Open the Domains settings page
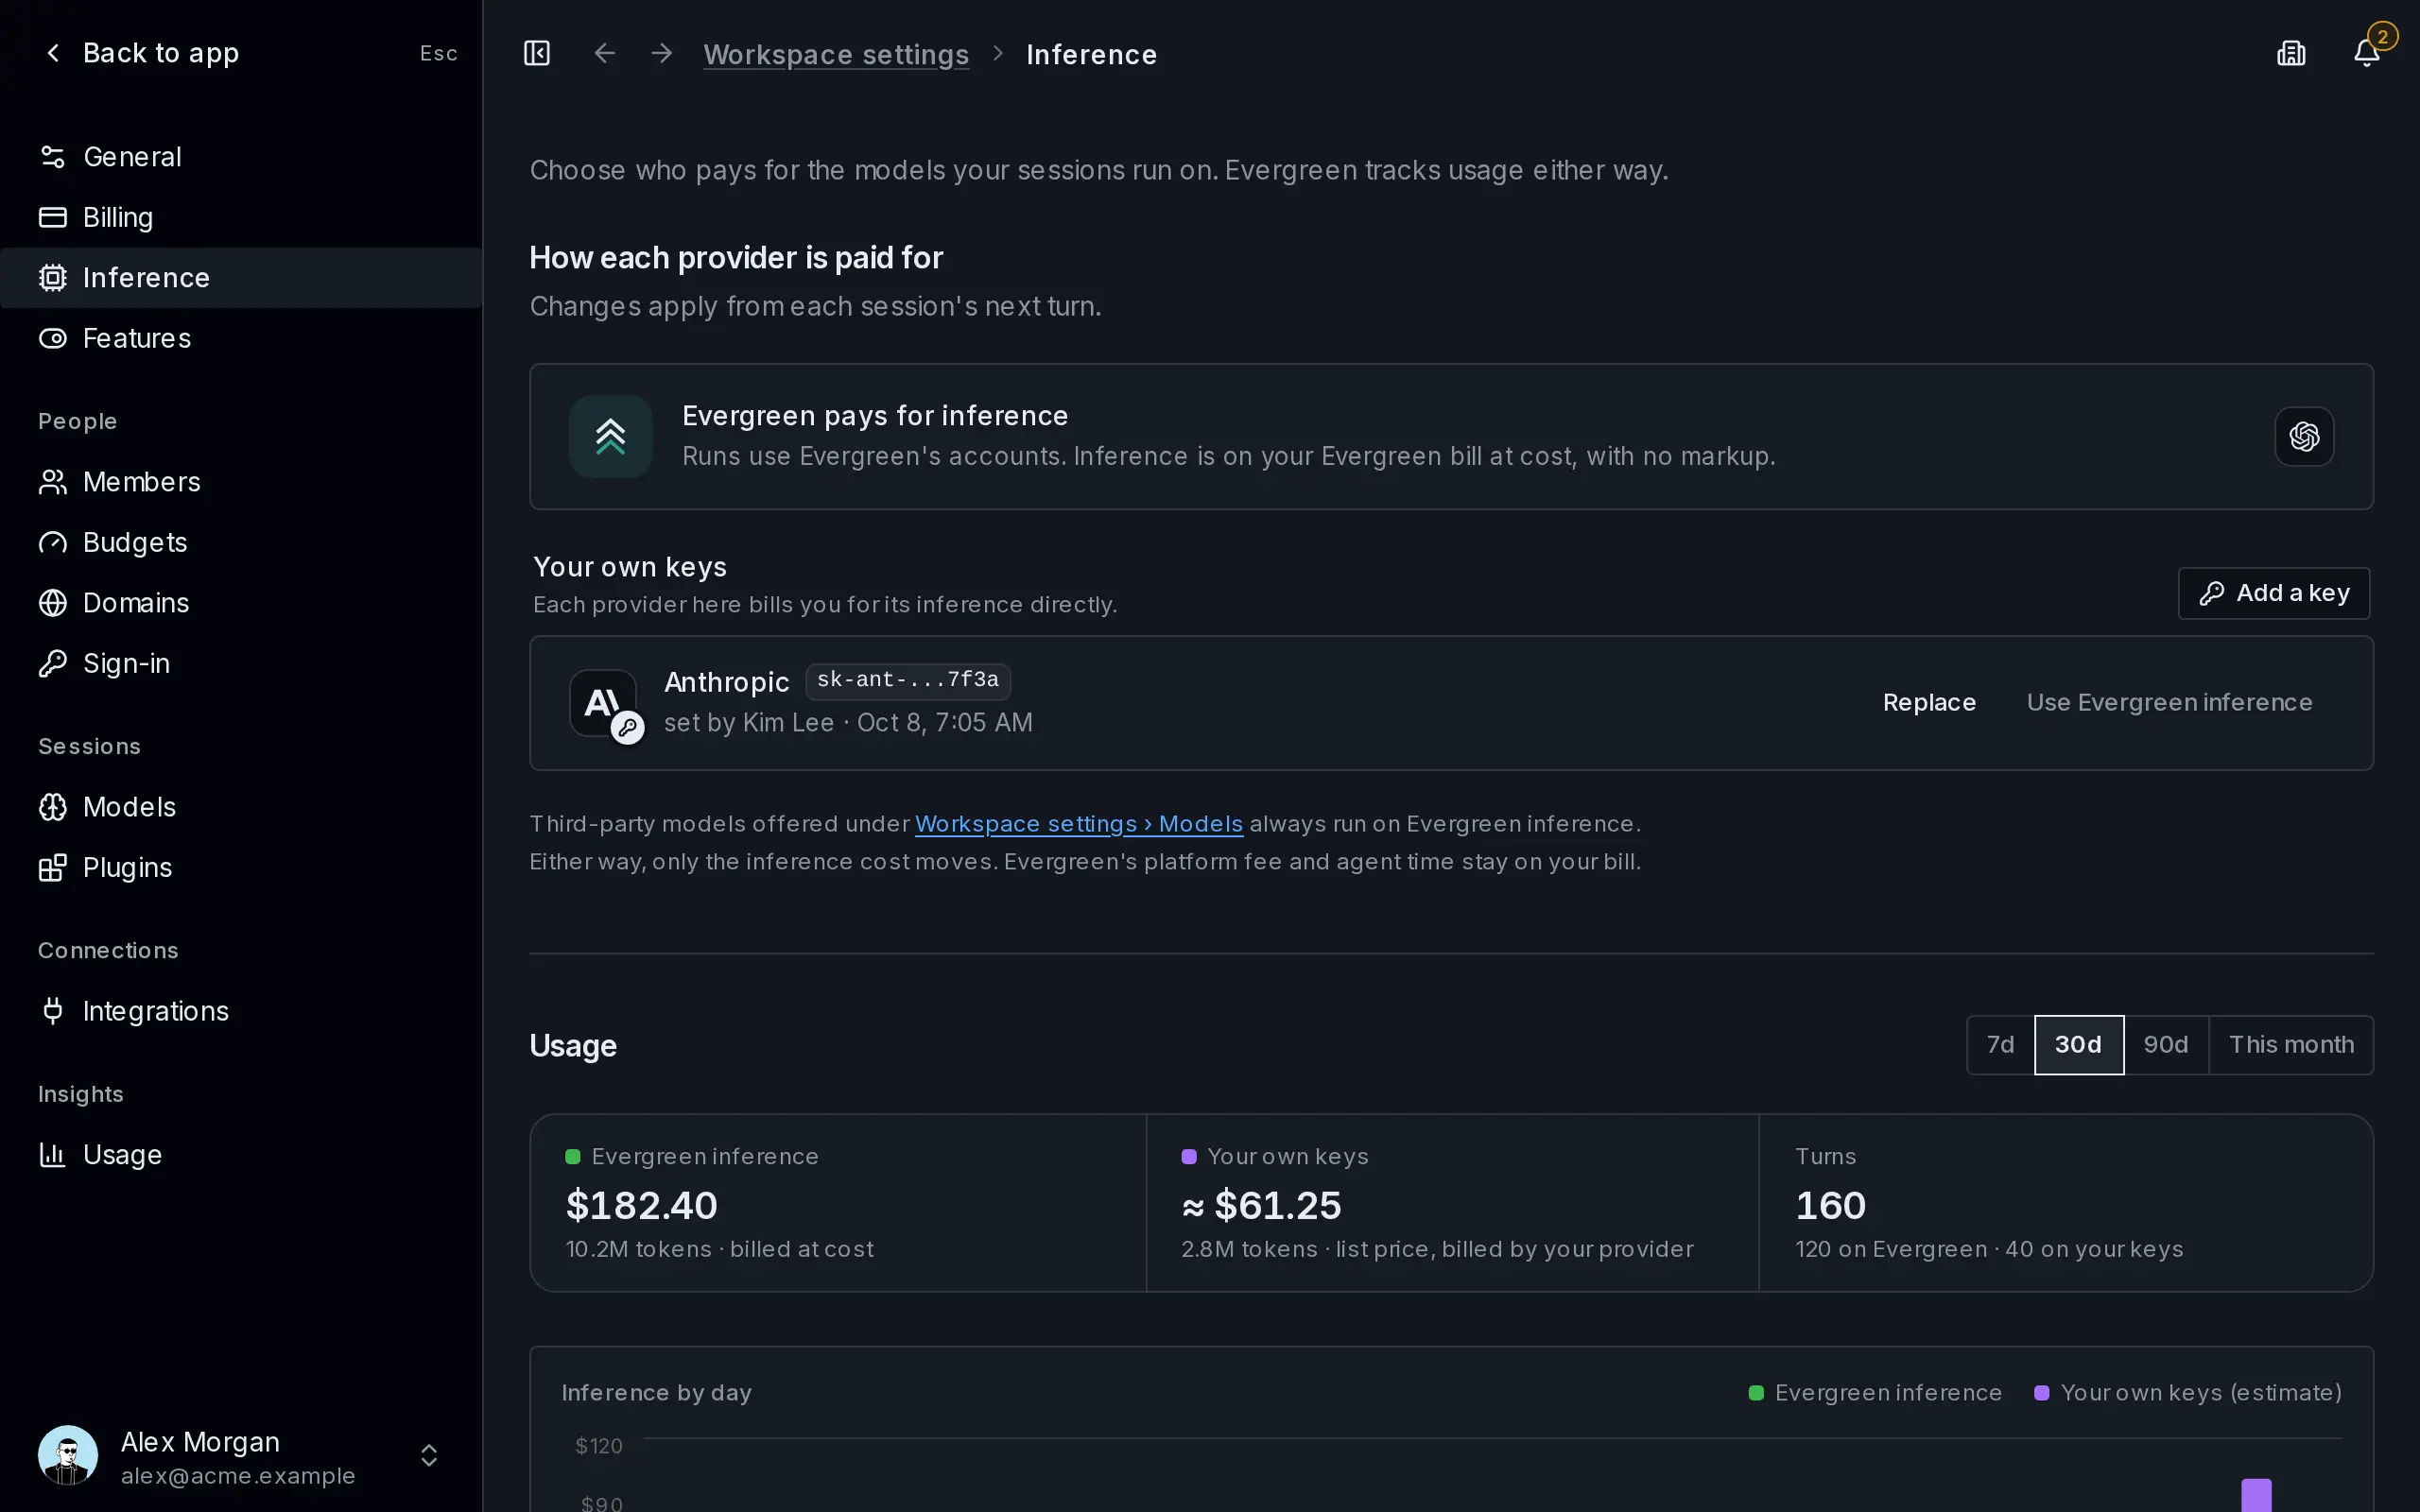Screen dimensions: 2420x1512 tap(241, 603)
